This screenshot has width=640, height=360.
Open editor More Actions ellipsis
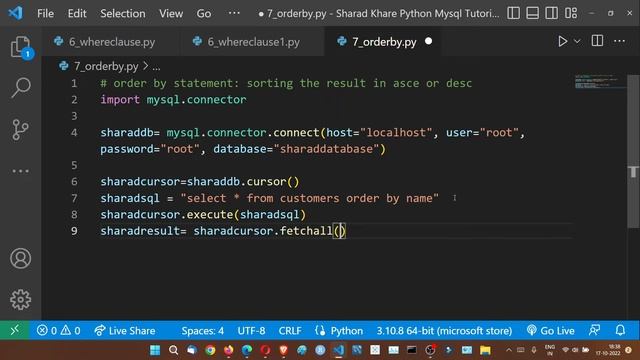click(619, 41)
